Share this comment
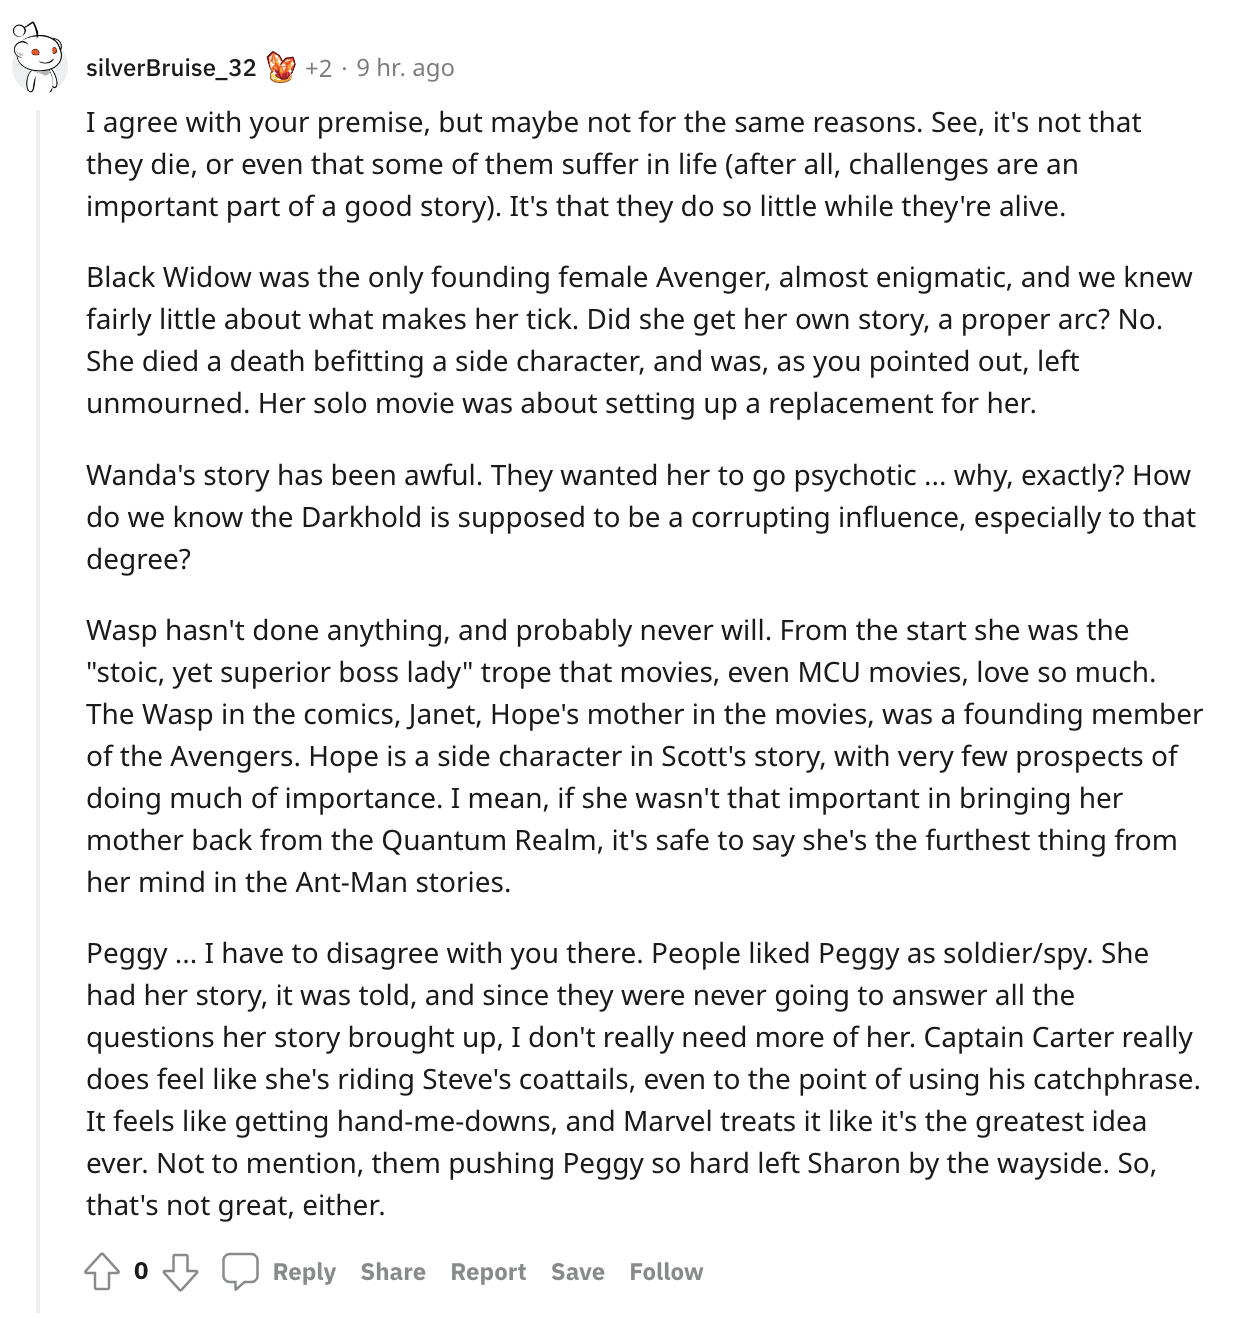 (393, 1272)
